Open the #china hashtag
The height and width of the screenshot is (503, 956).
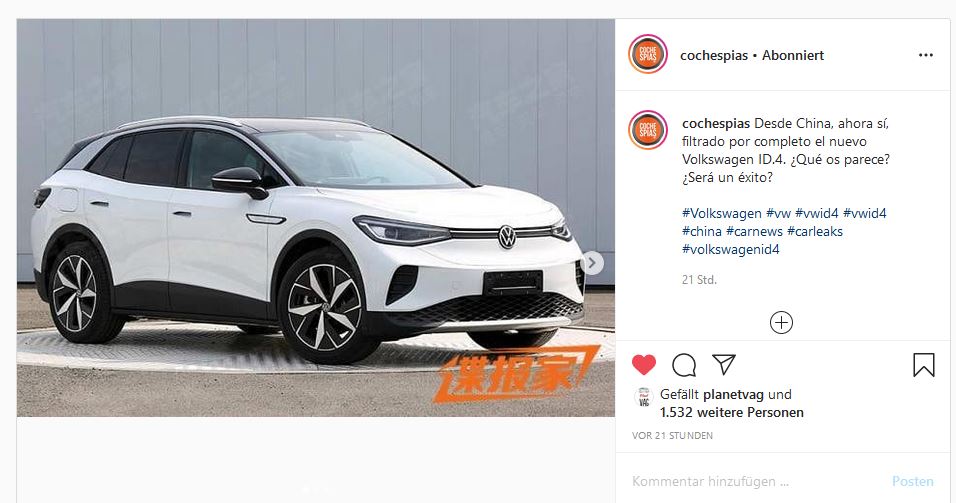702,232
